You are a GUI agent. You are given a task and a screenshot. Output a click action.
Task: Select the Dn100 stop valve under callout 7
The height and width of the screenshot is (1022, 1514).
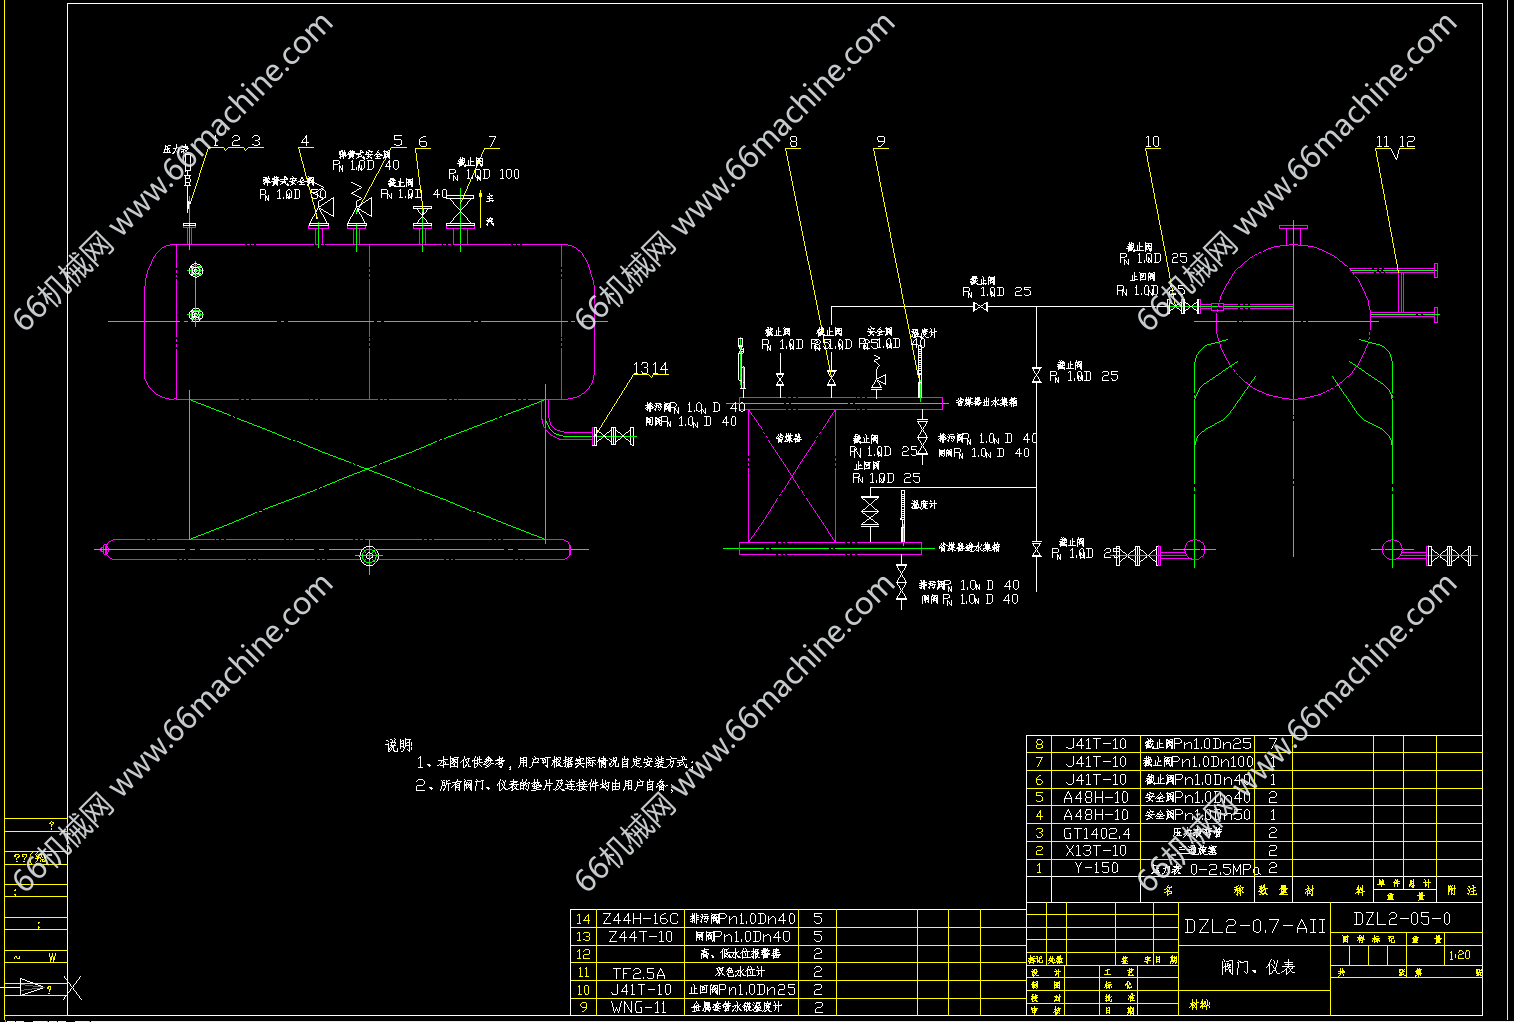[x=460, y=210]
